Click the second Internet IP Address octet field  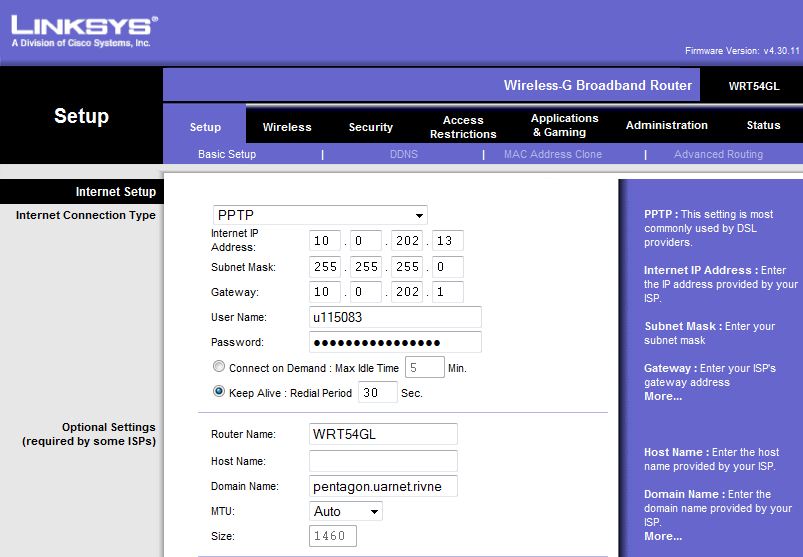pyautogui.click(x=366, y=241)
